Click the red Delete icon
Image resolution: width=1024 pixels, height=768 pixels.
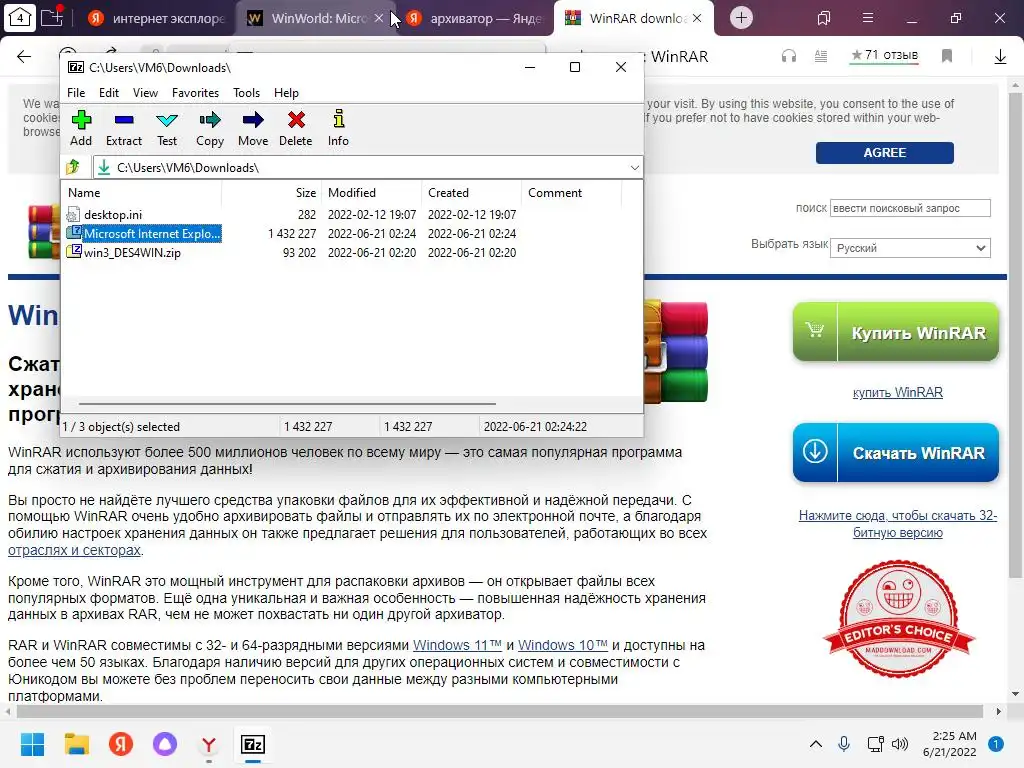[296, 128]
